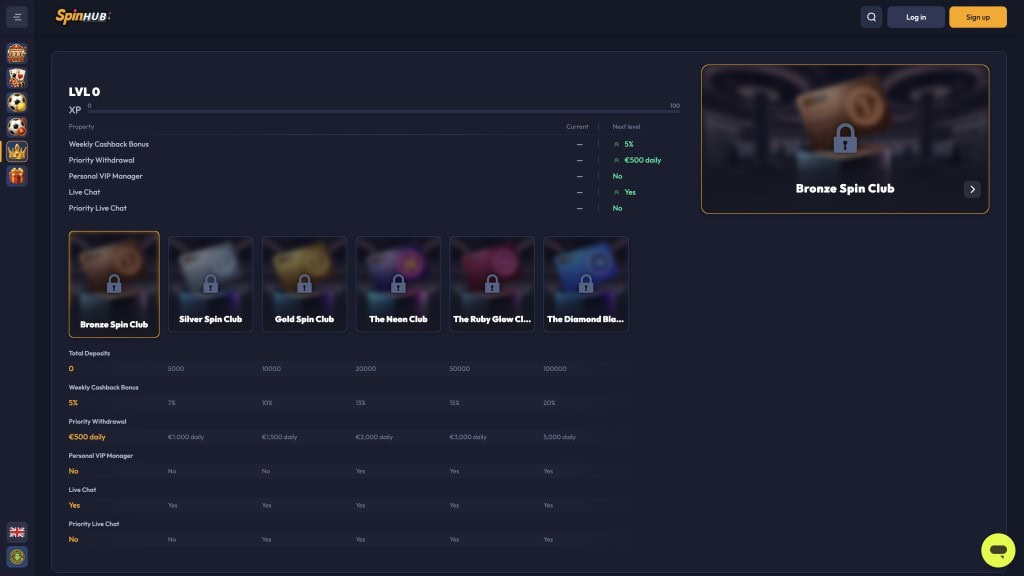1024x576 pixels.
Task: Click Sign up button
Action: pos(978,17)
